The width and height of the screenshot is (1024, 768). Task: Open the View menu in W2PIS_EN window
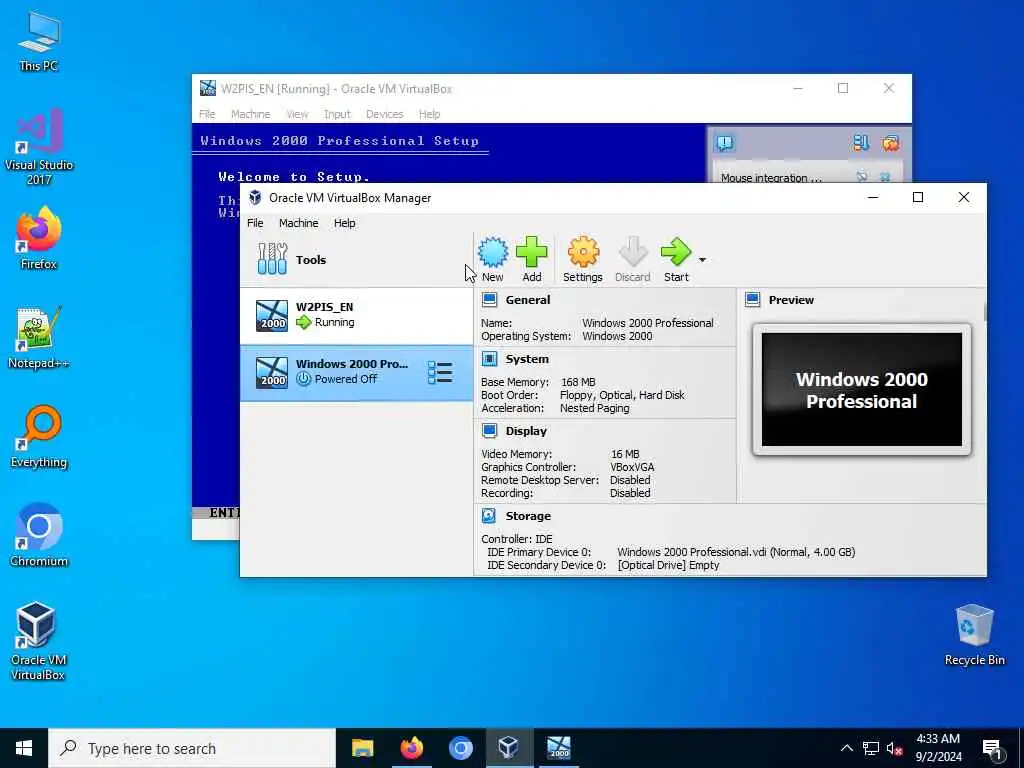(x=297, y=114)
